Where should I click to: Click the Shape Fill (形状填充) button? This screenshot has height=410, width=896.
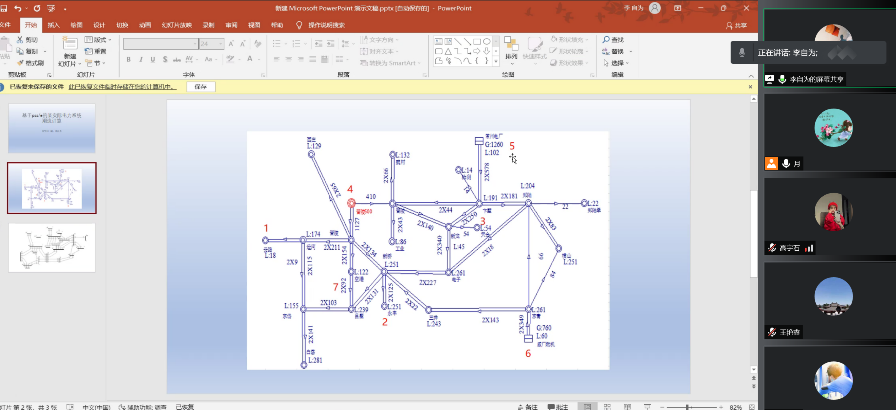click(568, 39)
